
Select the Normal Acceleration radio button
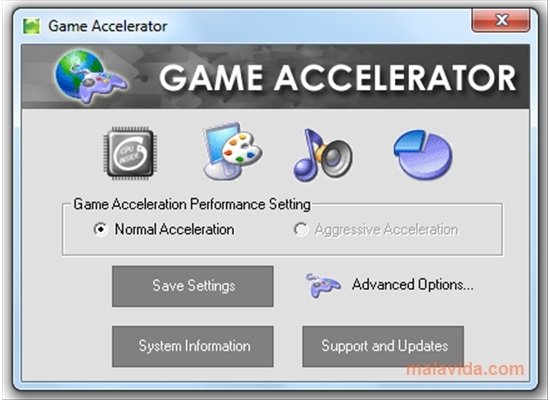(100, 229)
